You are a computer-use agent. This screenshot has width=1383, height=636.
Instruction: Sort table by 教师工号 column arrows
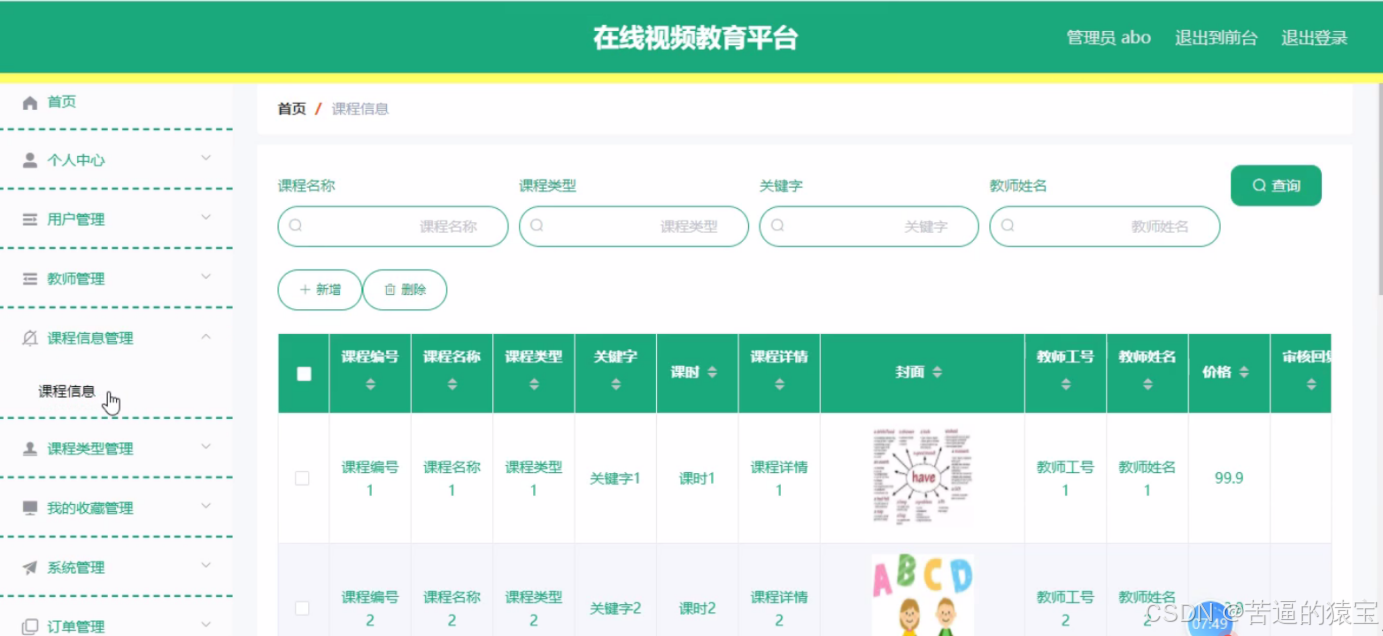click(x=1066, y=384)
